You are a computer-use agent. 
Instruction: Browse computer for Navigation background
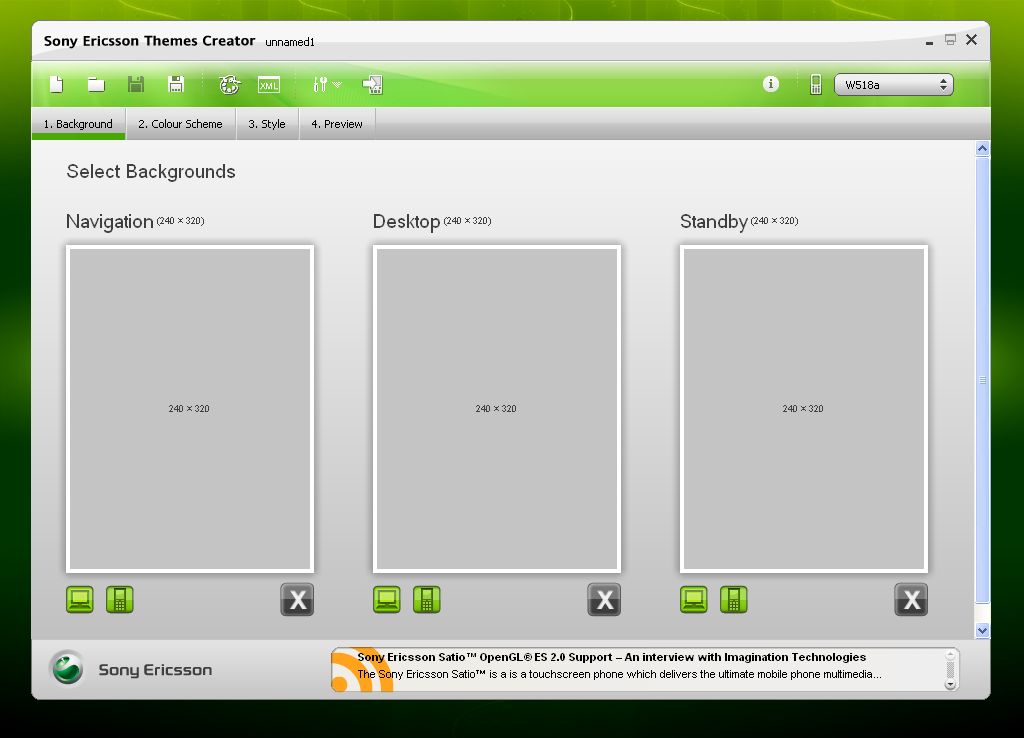pyautogui.click(x=80, y=600)
